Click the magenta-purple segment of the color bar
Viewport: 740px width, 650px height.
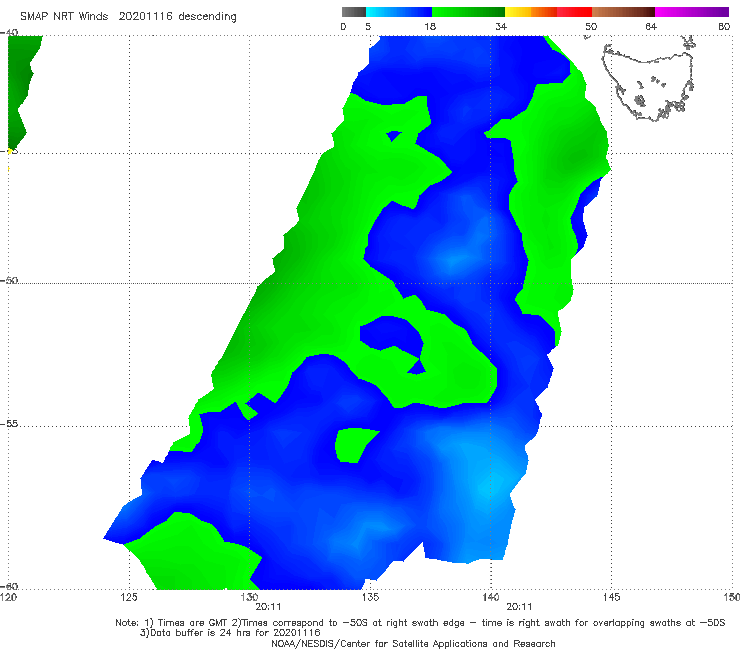tap(692, 12)
